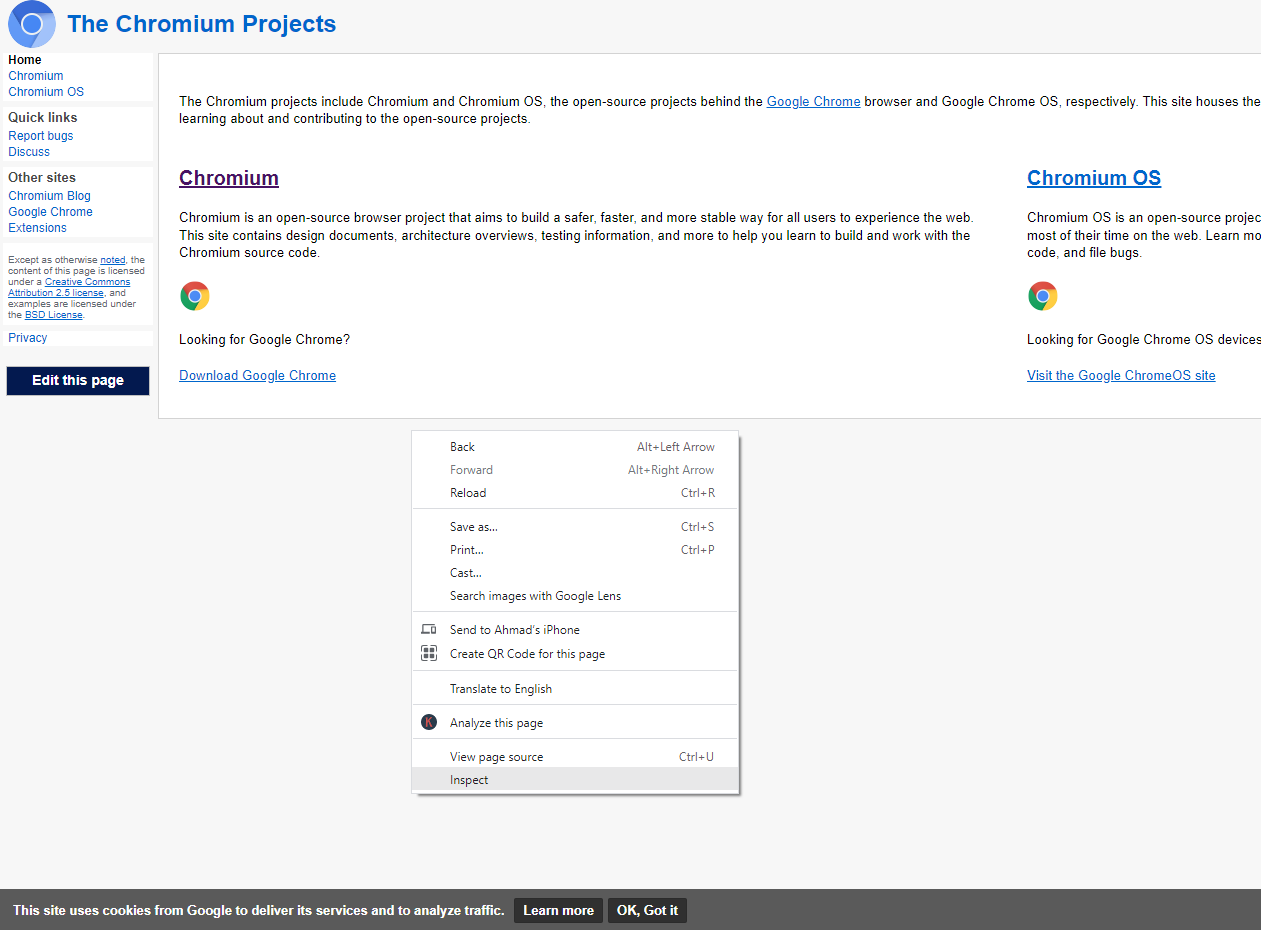Open Report bugs under Quick links
The height and width of the screenshot is (930, 1261).
point(40,135)
